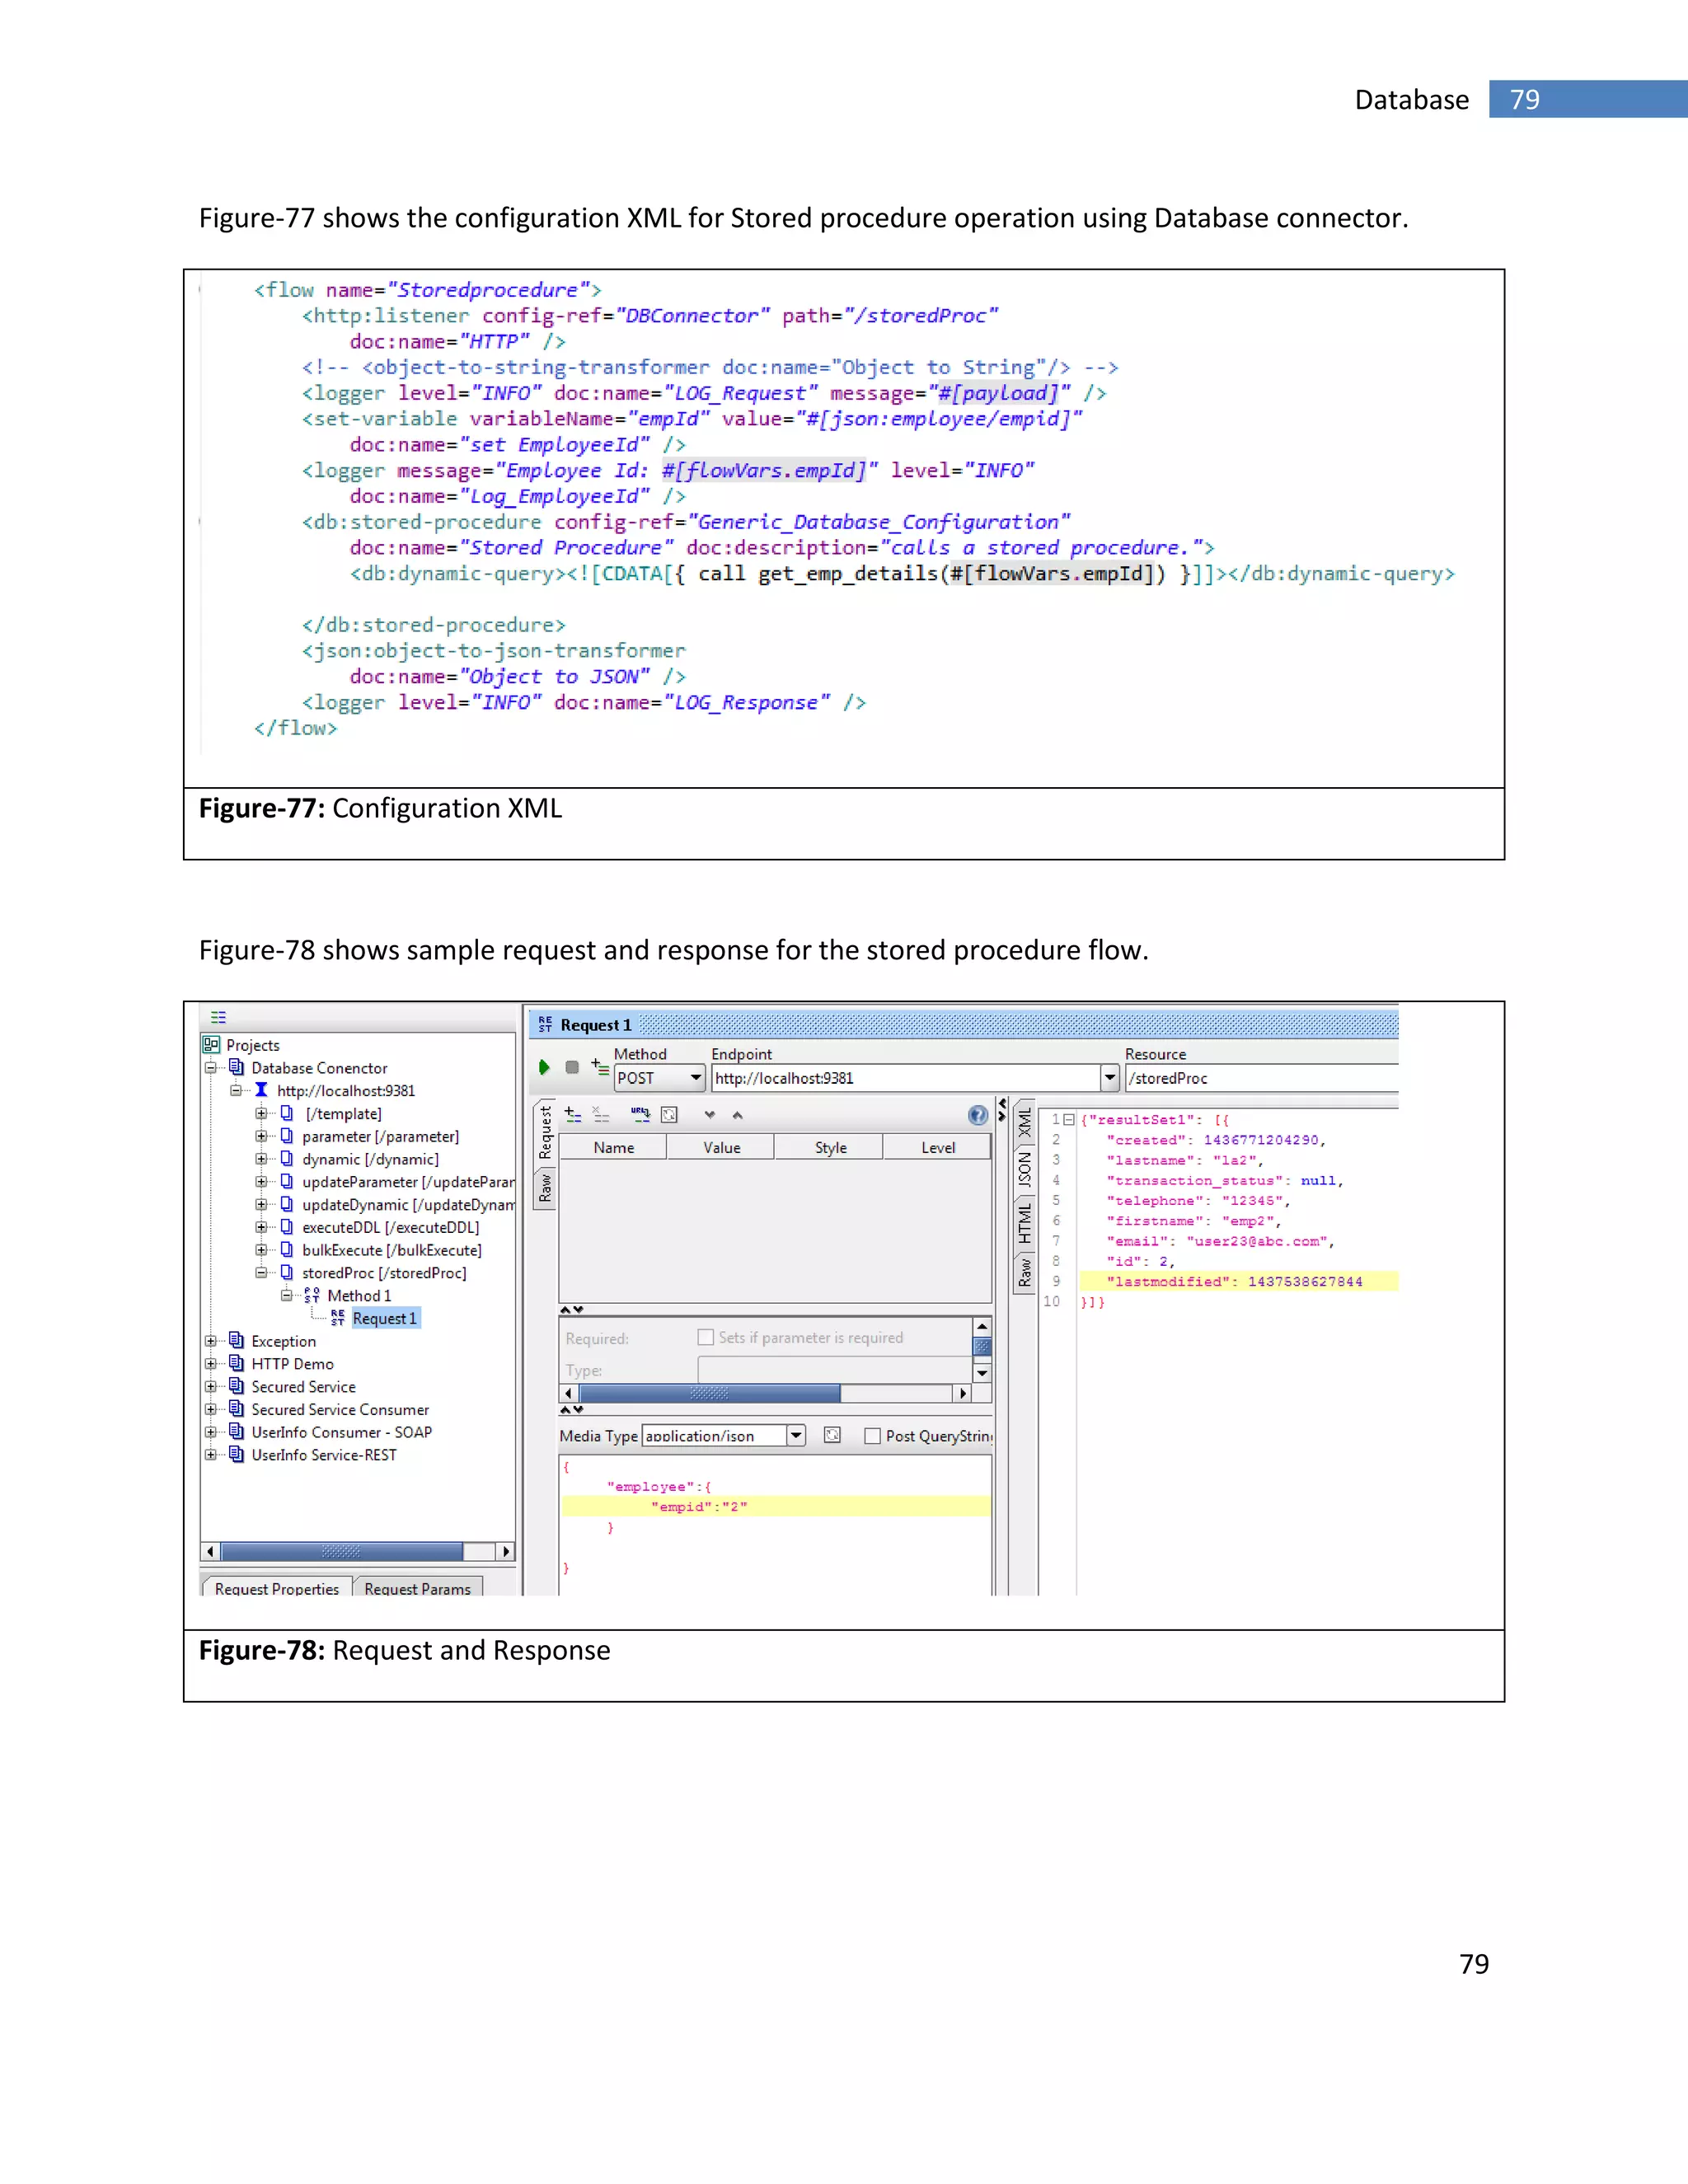Click the Projects root icon
1688x2184 pixels.
(x=211, y=1044)
